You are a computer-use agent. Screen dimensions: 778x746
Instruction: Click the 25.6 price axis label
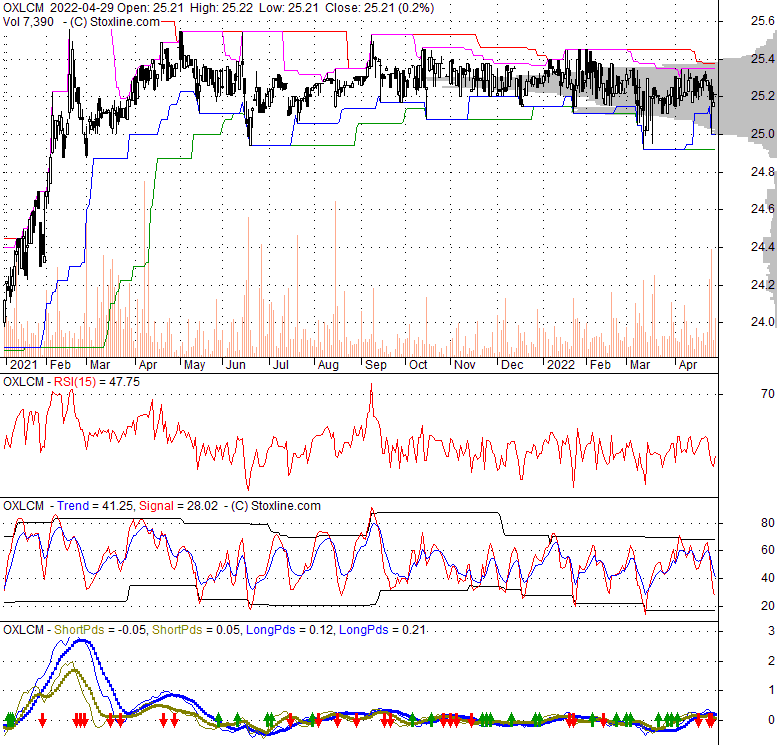[762, 21]
